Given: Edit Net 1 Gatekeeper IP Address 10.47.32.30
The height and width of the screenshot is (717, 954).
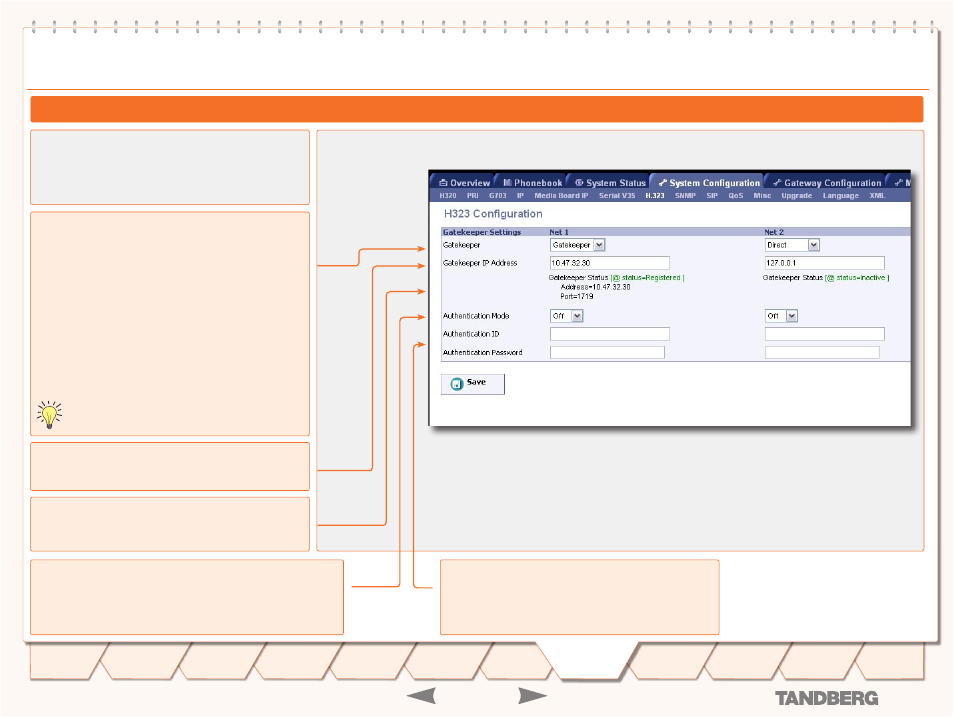Looking at the screenshot, I should (x=610, y=263).
